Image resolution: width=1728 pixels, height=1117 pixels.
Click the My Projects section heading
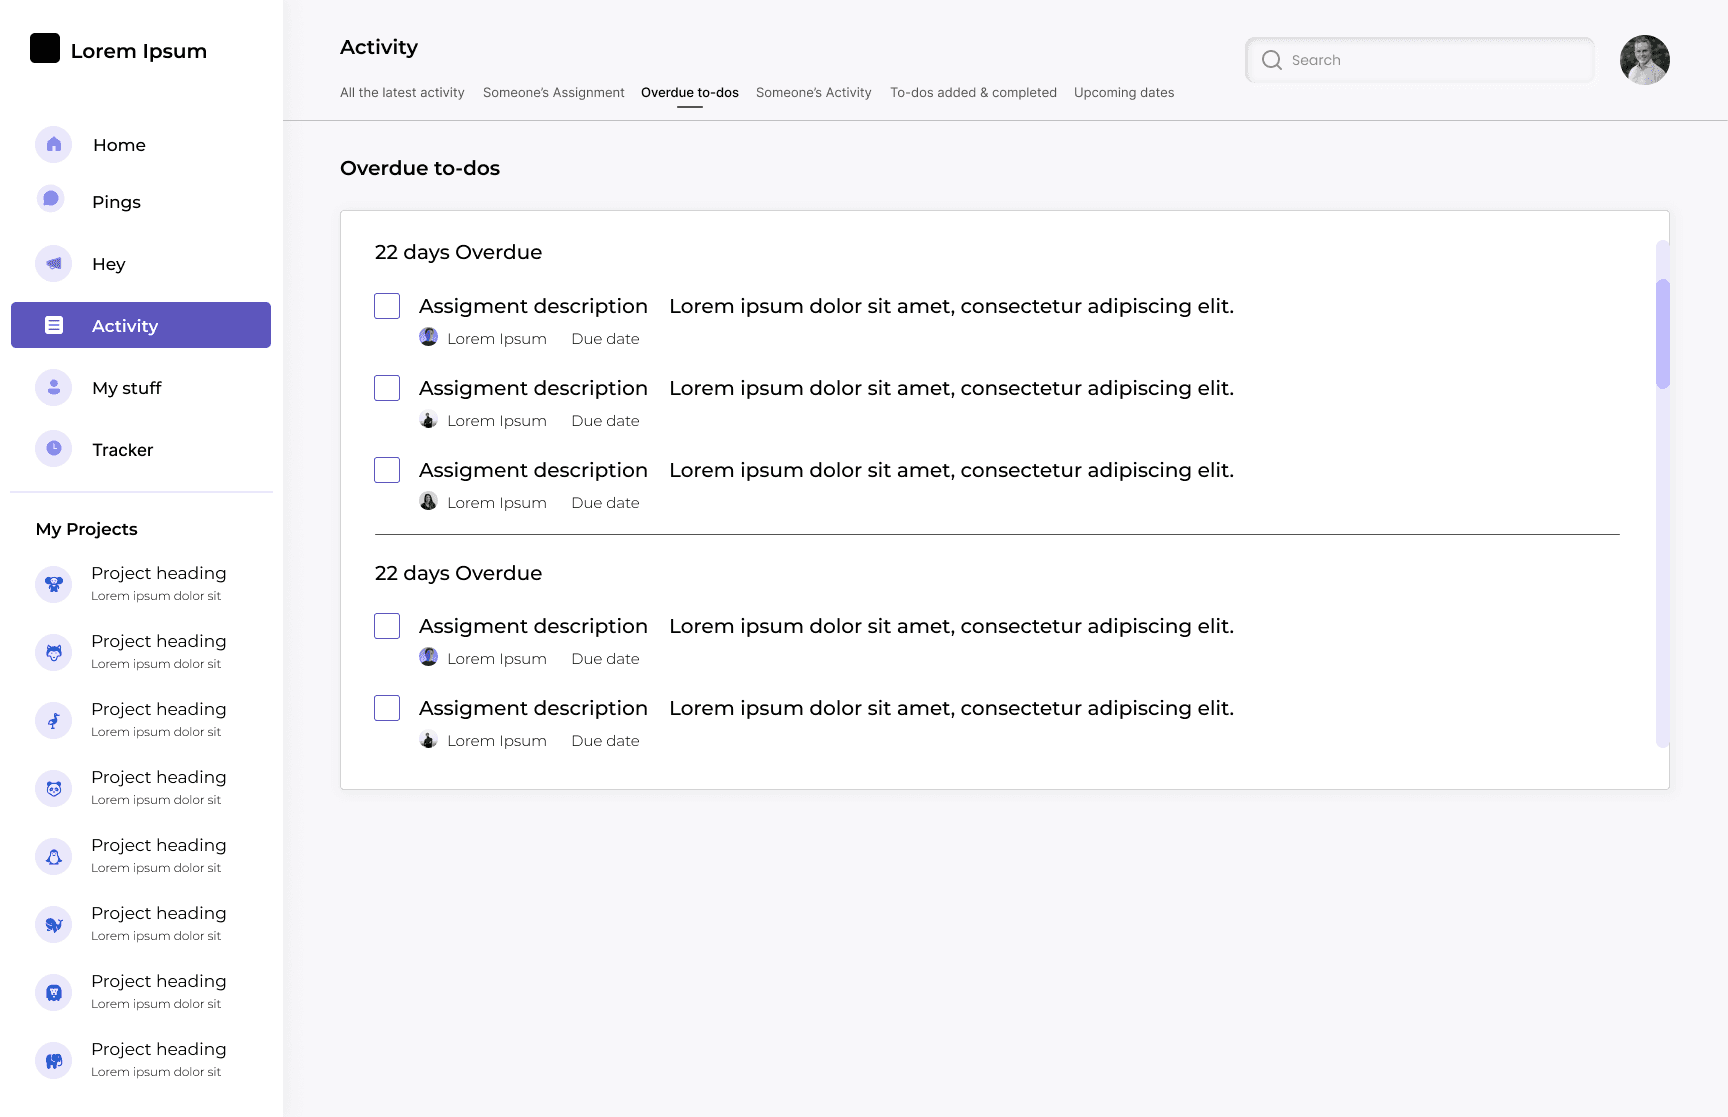[x=87, y=529]
